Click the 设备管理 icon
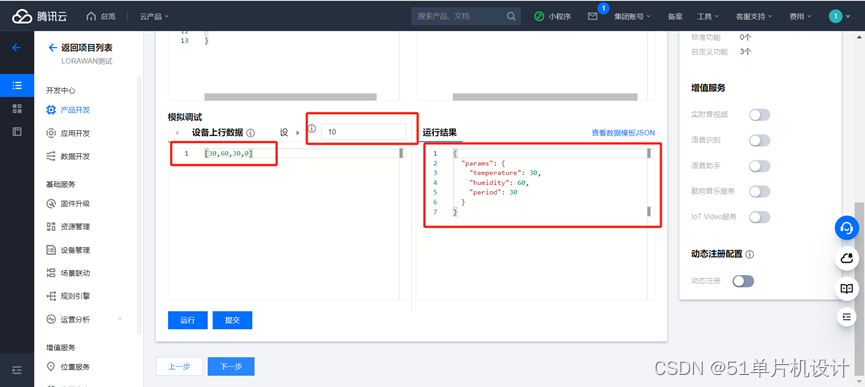The width and height of the screenshot is (865, 387). pyautogui.click(x=51, y=250)
